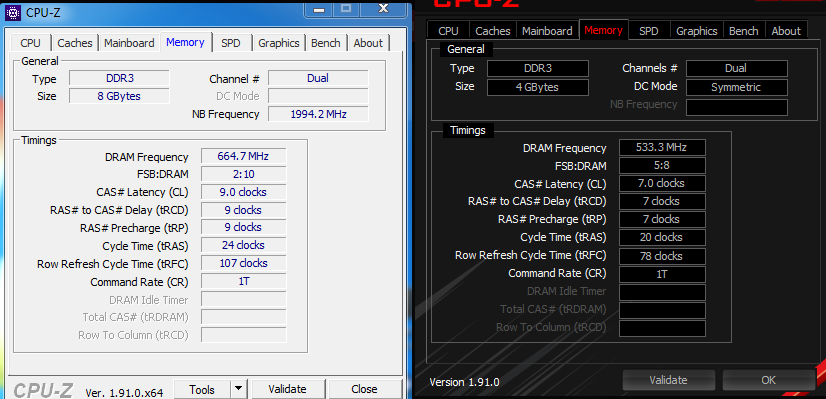Click the 9.0 clocks CAS Latency value

243,192
